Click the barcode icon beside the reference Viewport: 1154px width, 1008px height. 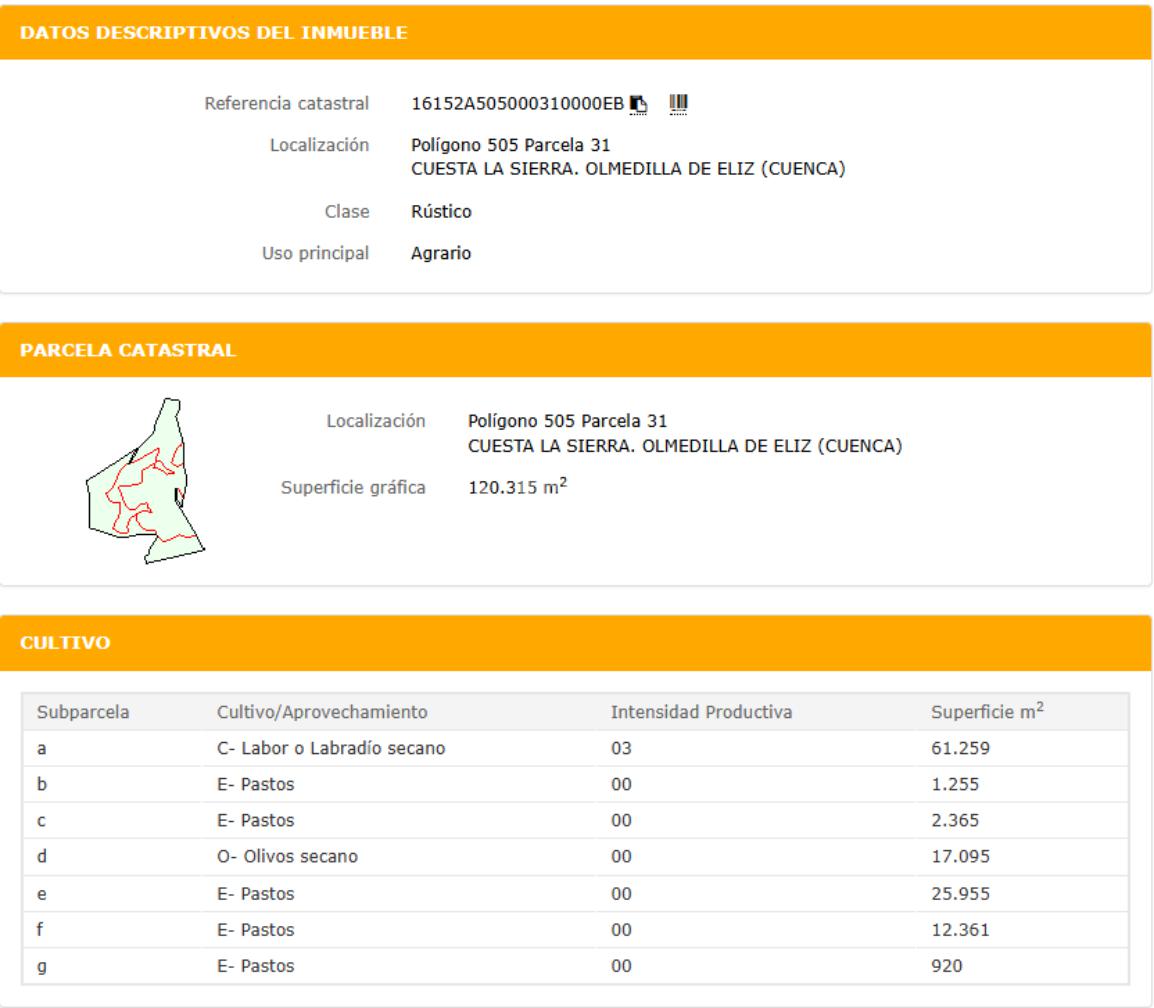click(x=679, y=102)
